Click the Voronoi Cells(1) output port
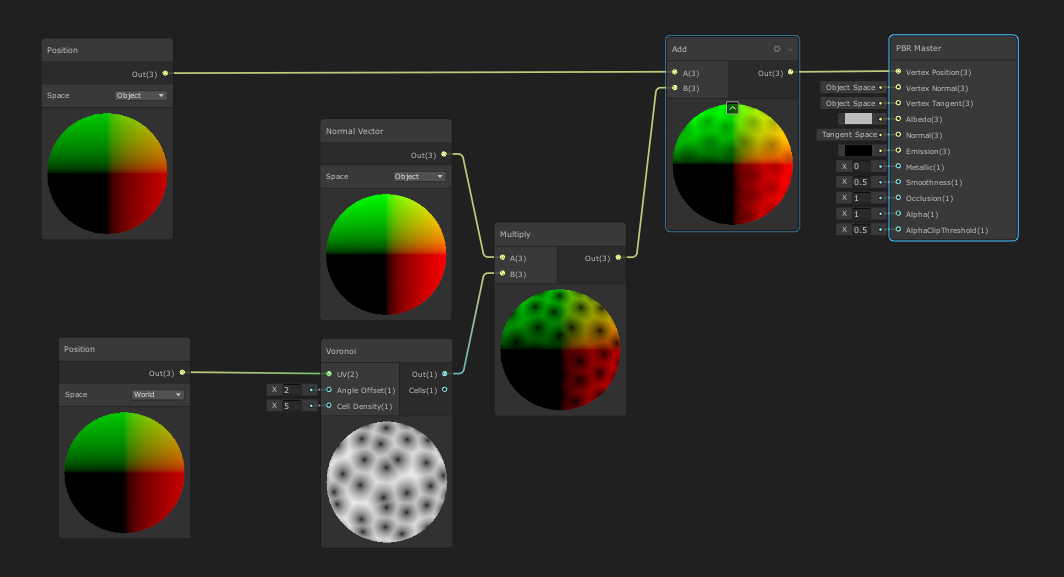This screenshot has height=577, width=1064. 445,390
